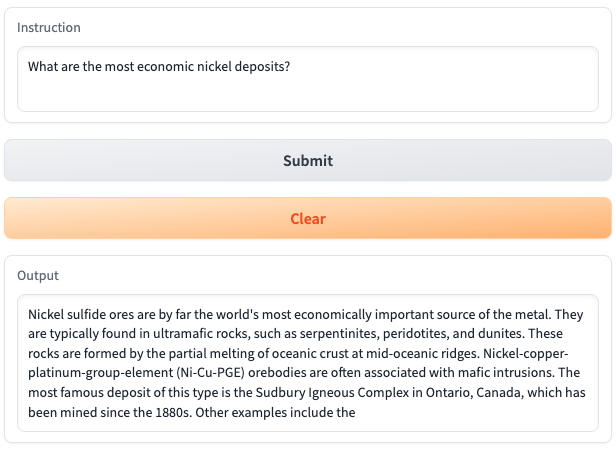This screenshot has height=449, width=616.
Task: Click the word 'What' in Instruction box
Action: (44, 67)
